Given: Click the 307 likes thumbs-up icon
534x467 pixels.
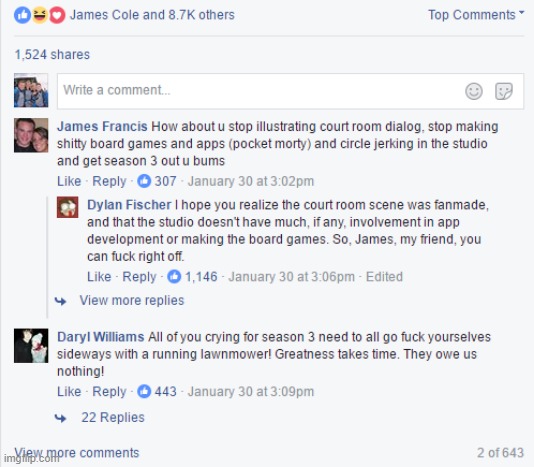Looking at the screenshot, I should [144, 181].
